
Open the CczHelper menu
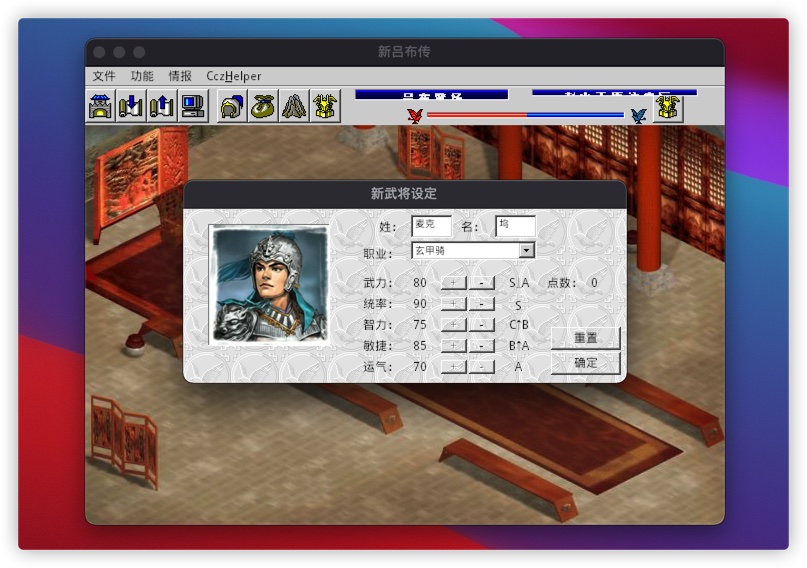coord(234,76)
